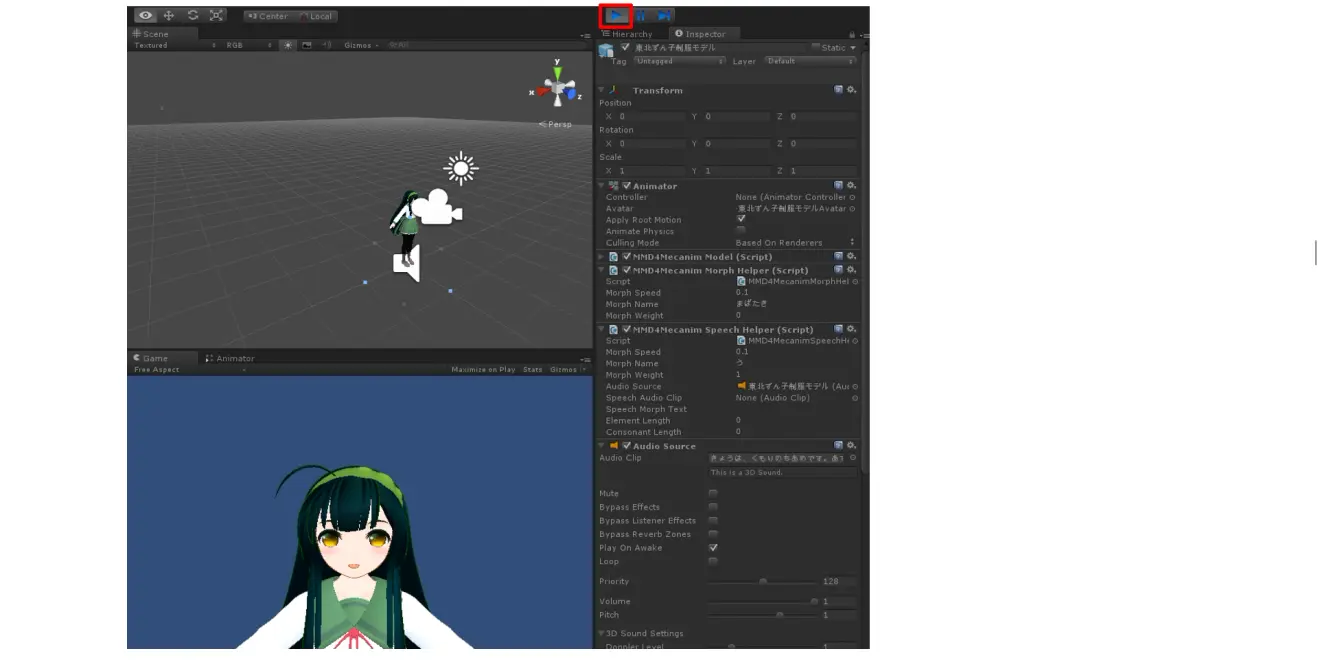Open Transform component settings gear

[852, 90]
